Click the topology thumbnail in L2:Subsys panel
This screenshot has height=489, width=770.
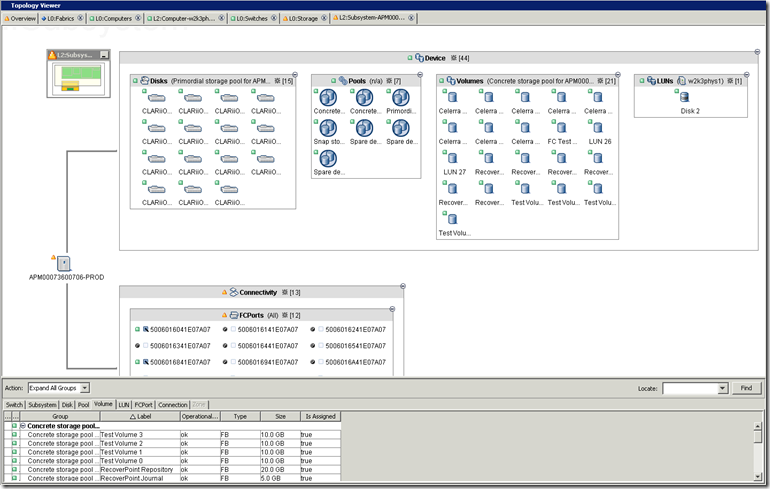point(79,79)
